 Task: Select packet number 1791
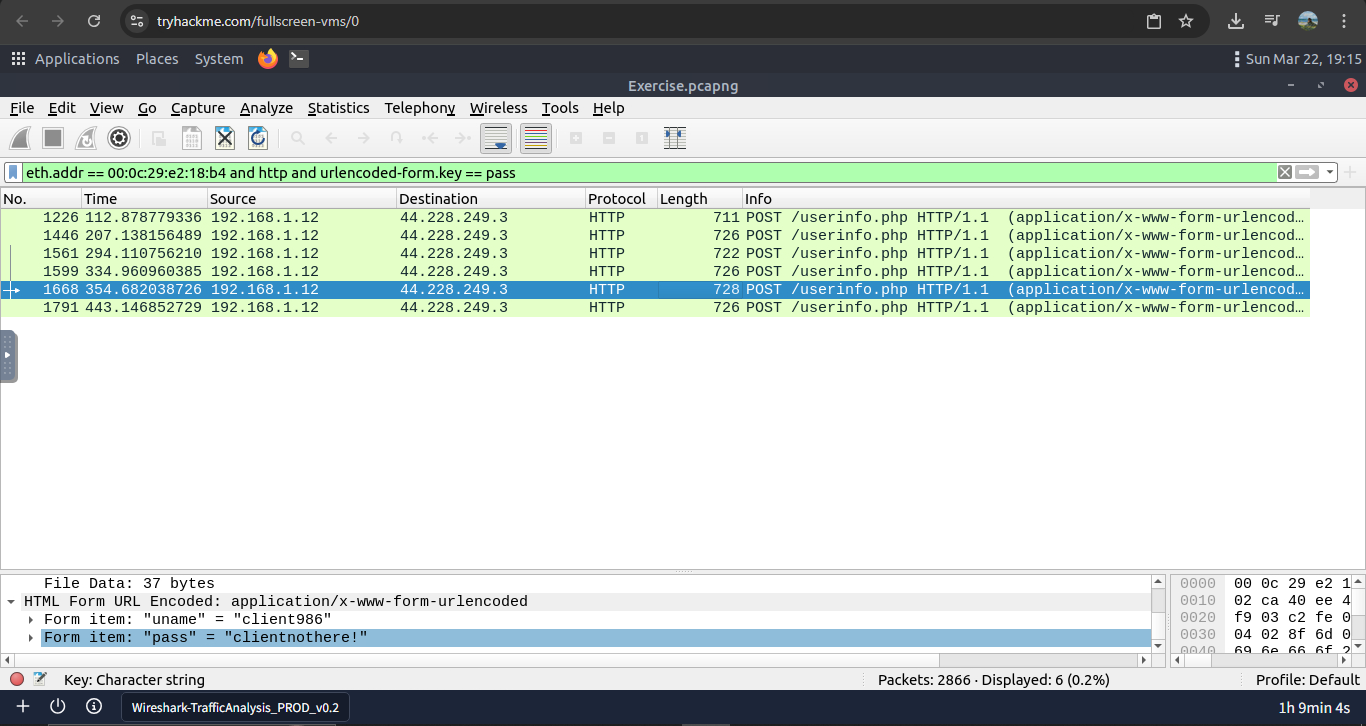pos(655,307)
